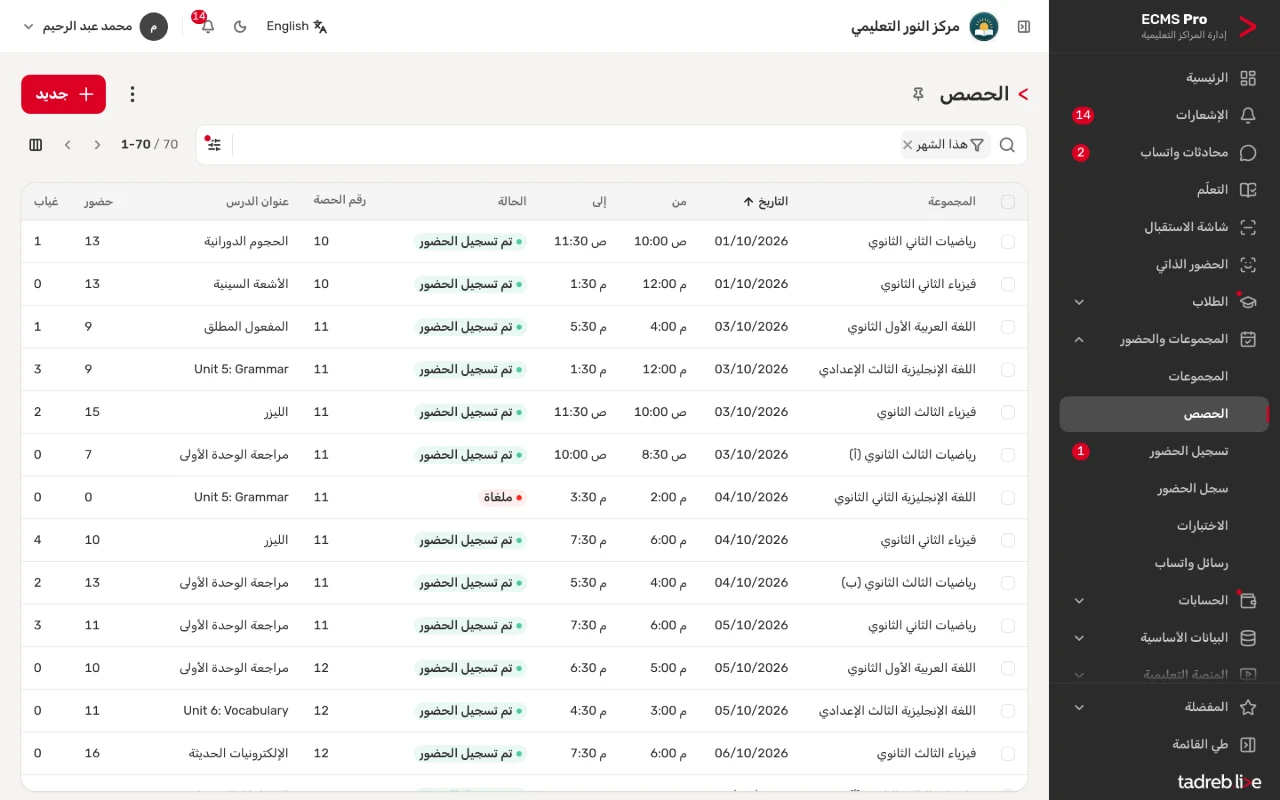Screen dimensions: 1280x800
Task: Select checkbox for the cancelled ملغاة row
Action: [1007, 498]
